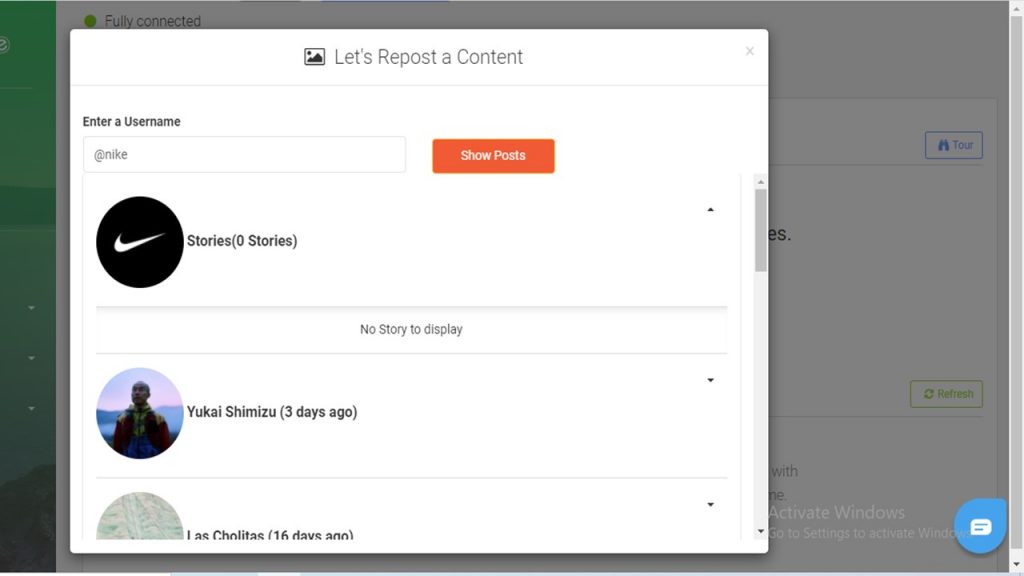Close the repost dialog with the X
Image resolution: width=1024 pixels, height=576 pixels.
750,51
